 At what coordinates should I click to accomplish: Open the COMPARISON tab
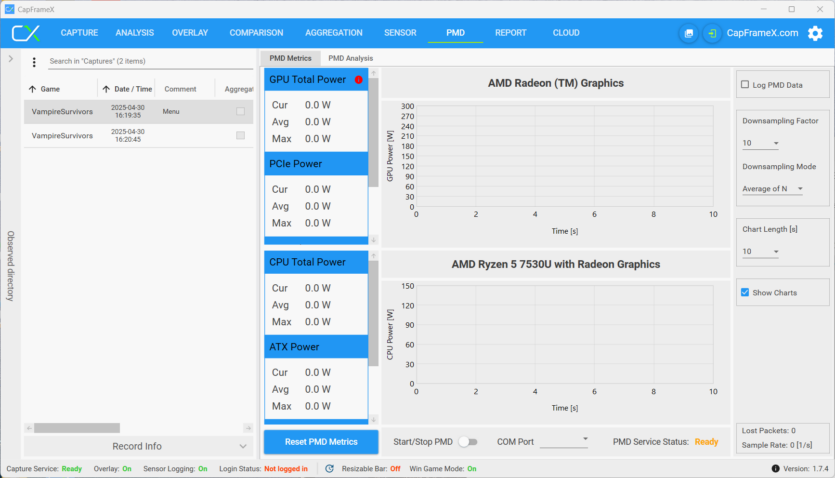click(256, 33)
